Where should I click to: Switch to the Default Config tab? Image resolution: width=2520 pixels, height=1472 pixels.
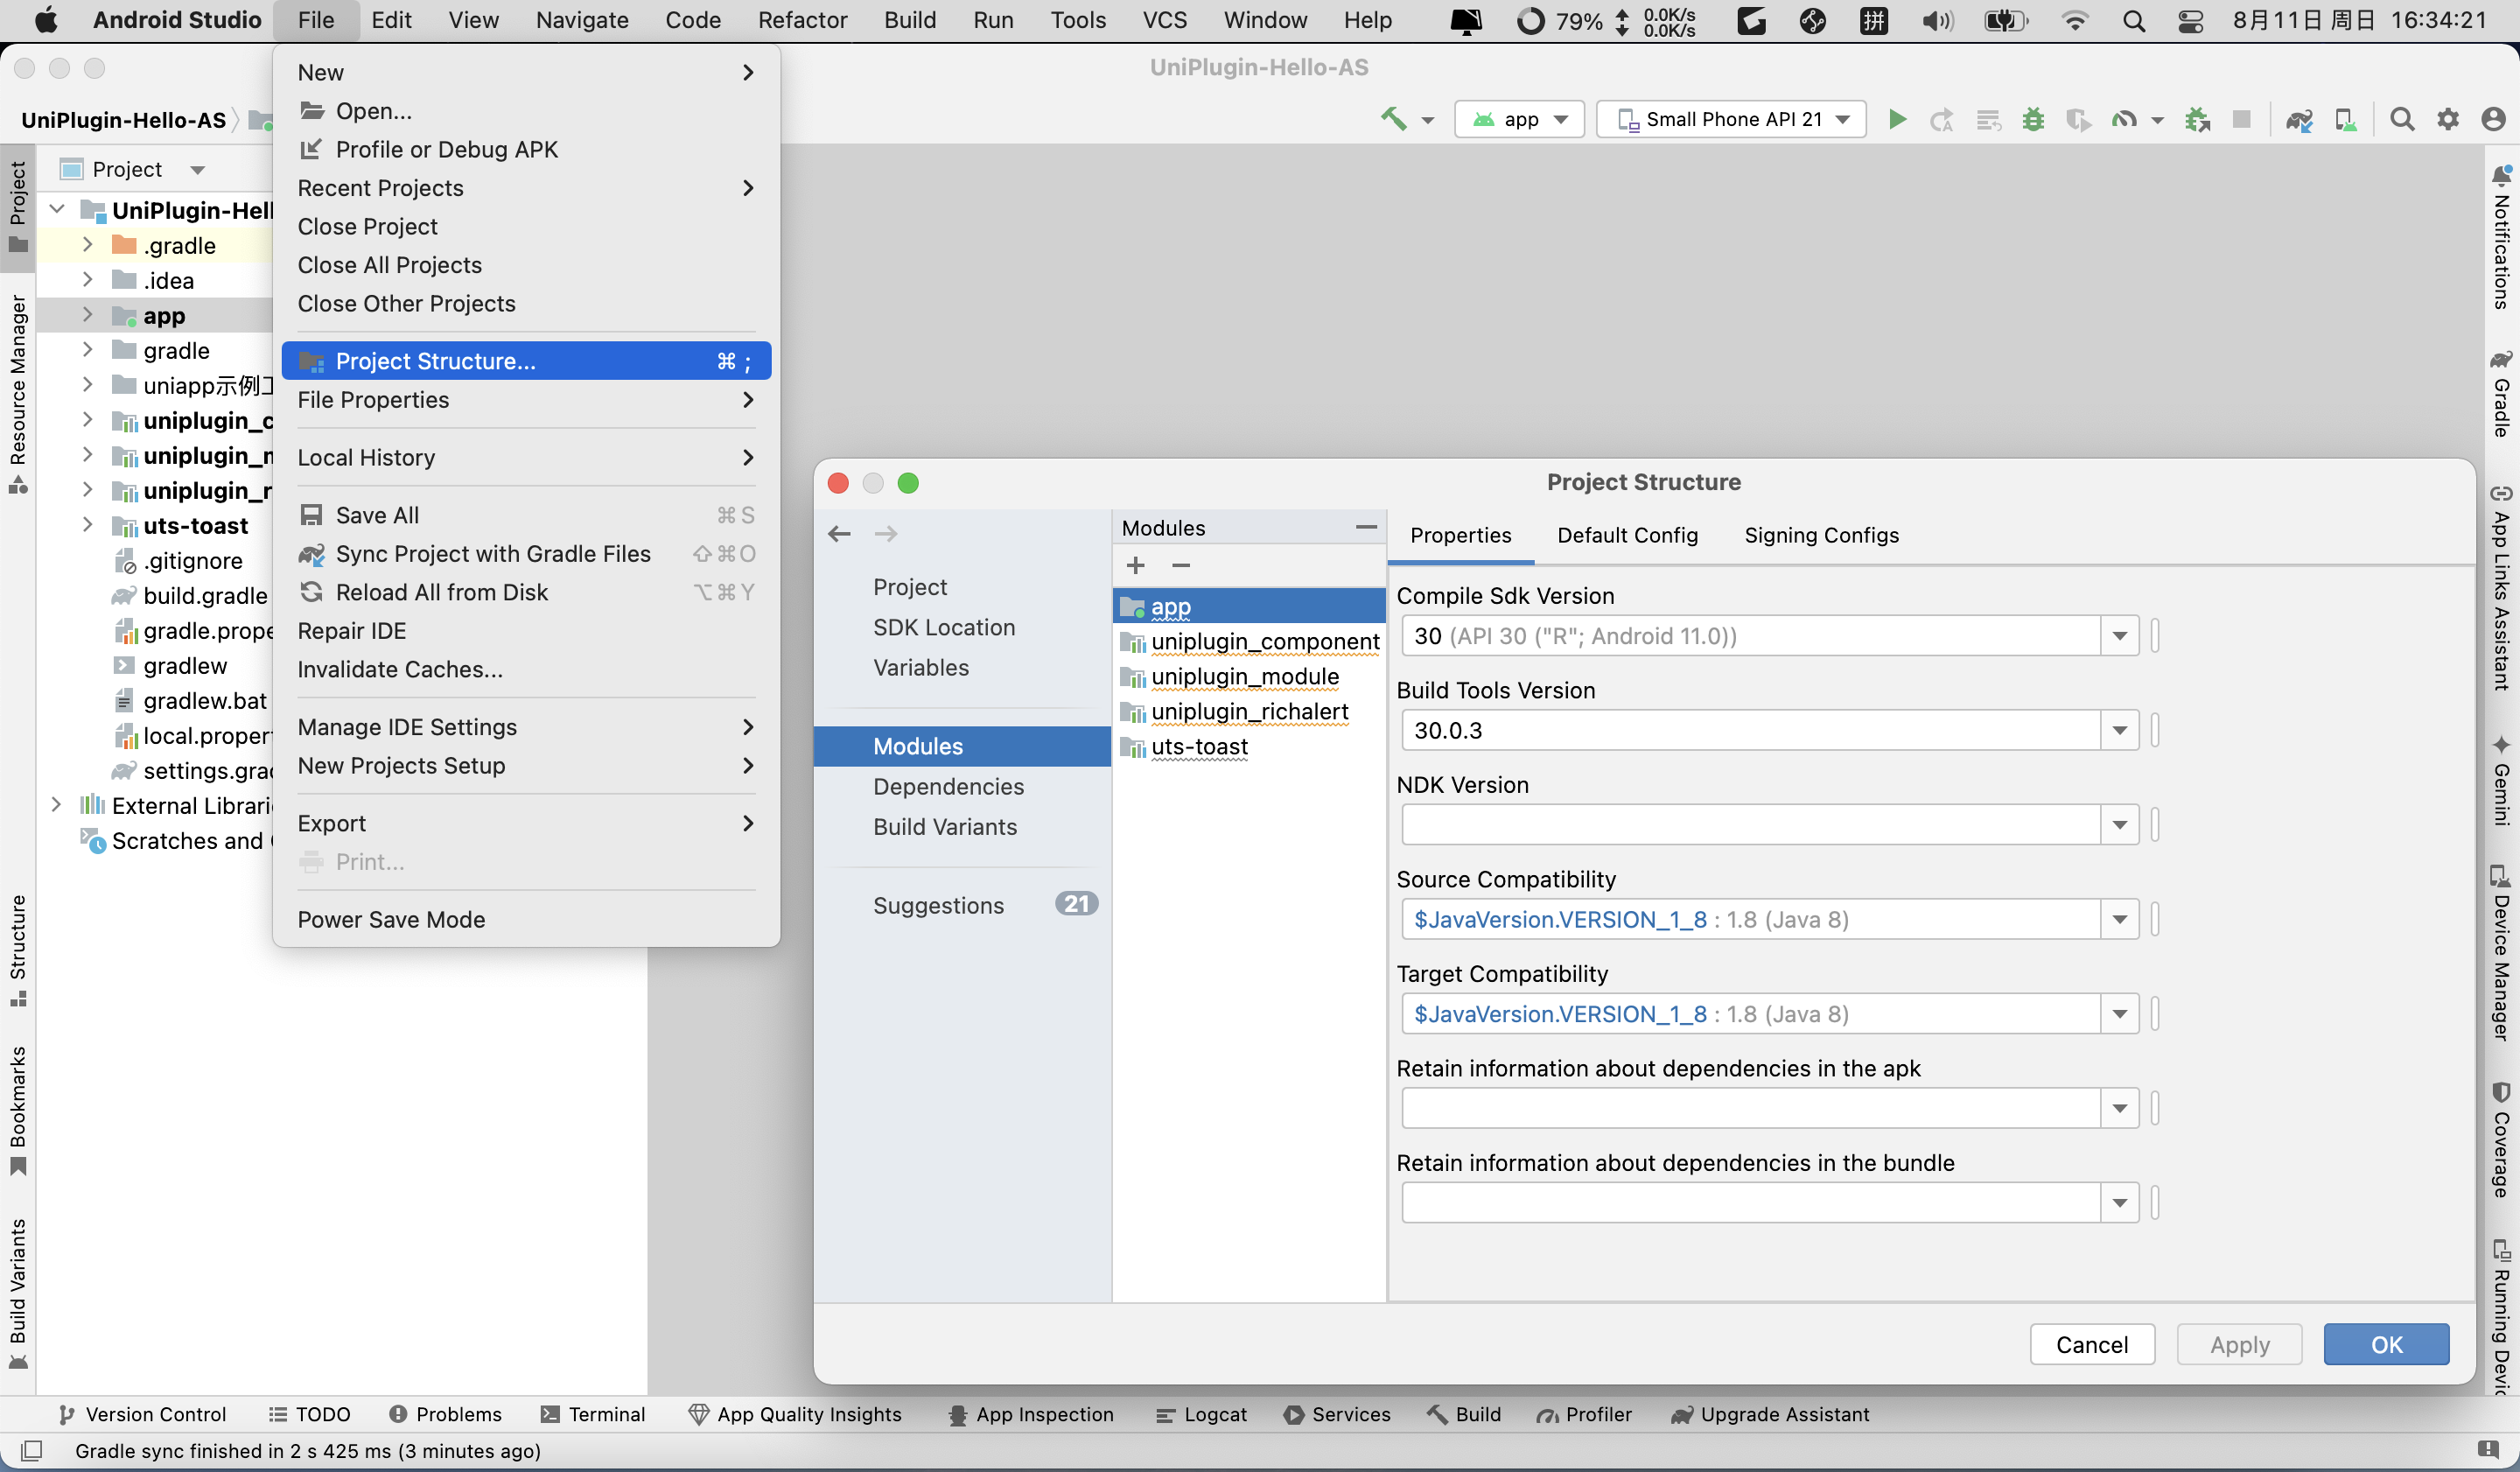pyautogui.click(x=1627, y=535)
